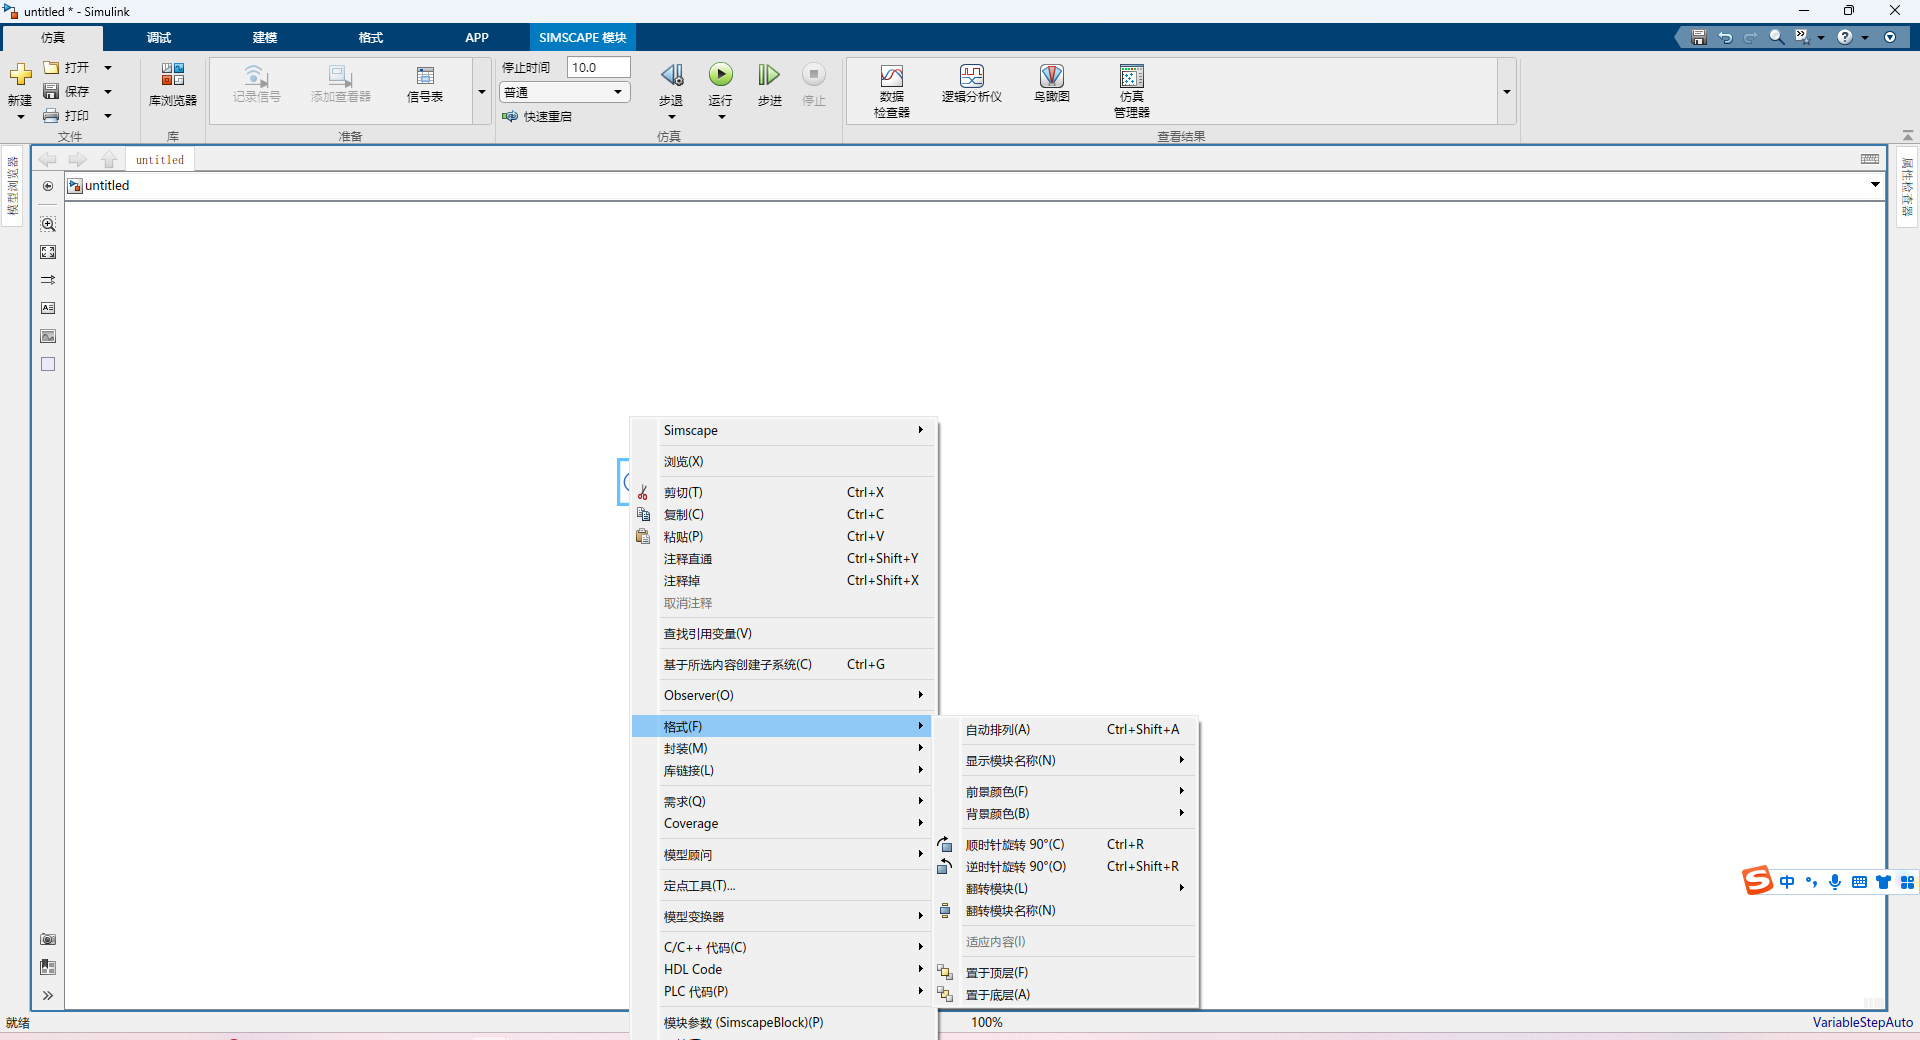Click the Sogou microphone voice icon
The image size is (1920, 1040).
point(1835,882)
